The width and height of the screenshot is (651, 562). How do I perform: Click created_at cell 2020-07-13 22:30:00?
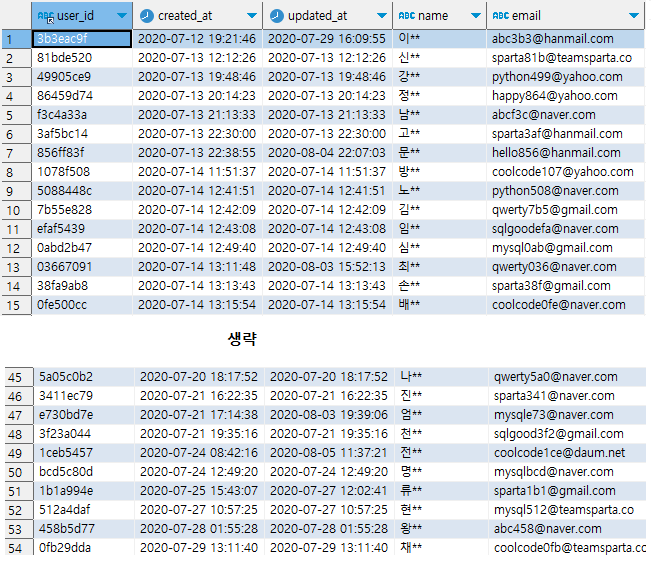coord(197,134)
